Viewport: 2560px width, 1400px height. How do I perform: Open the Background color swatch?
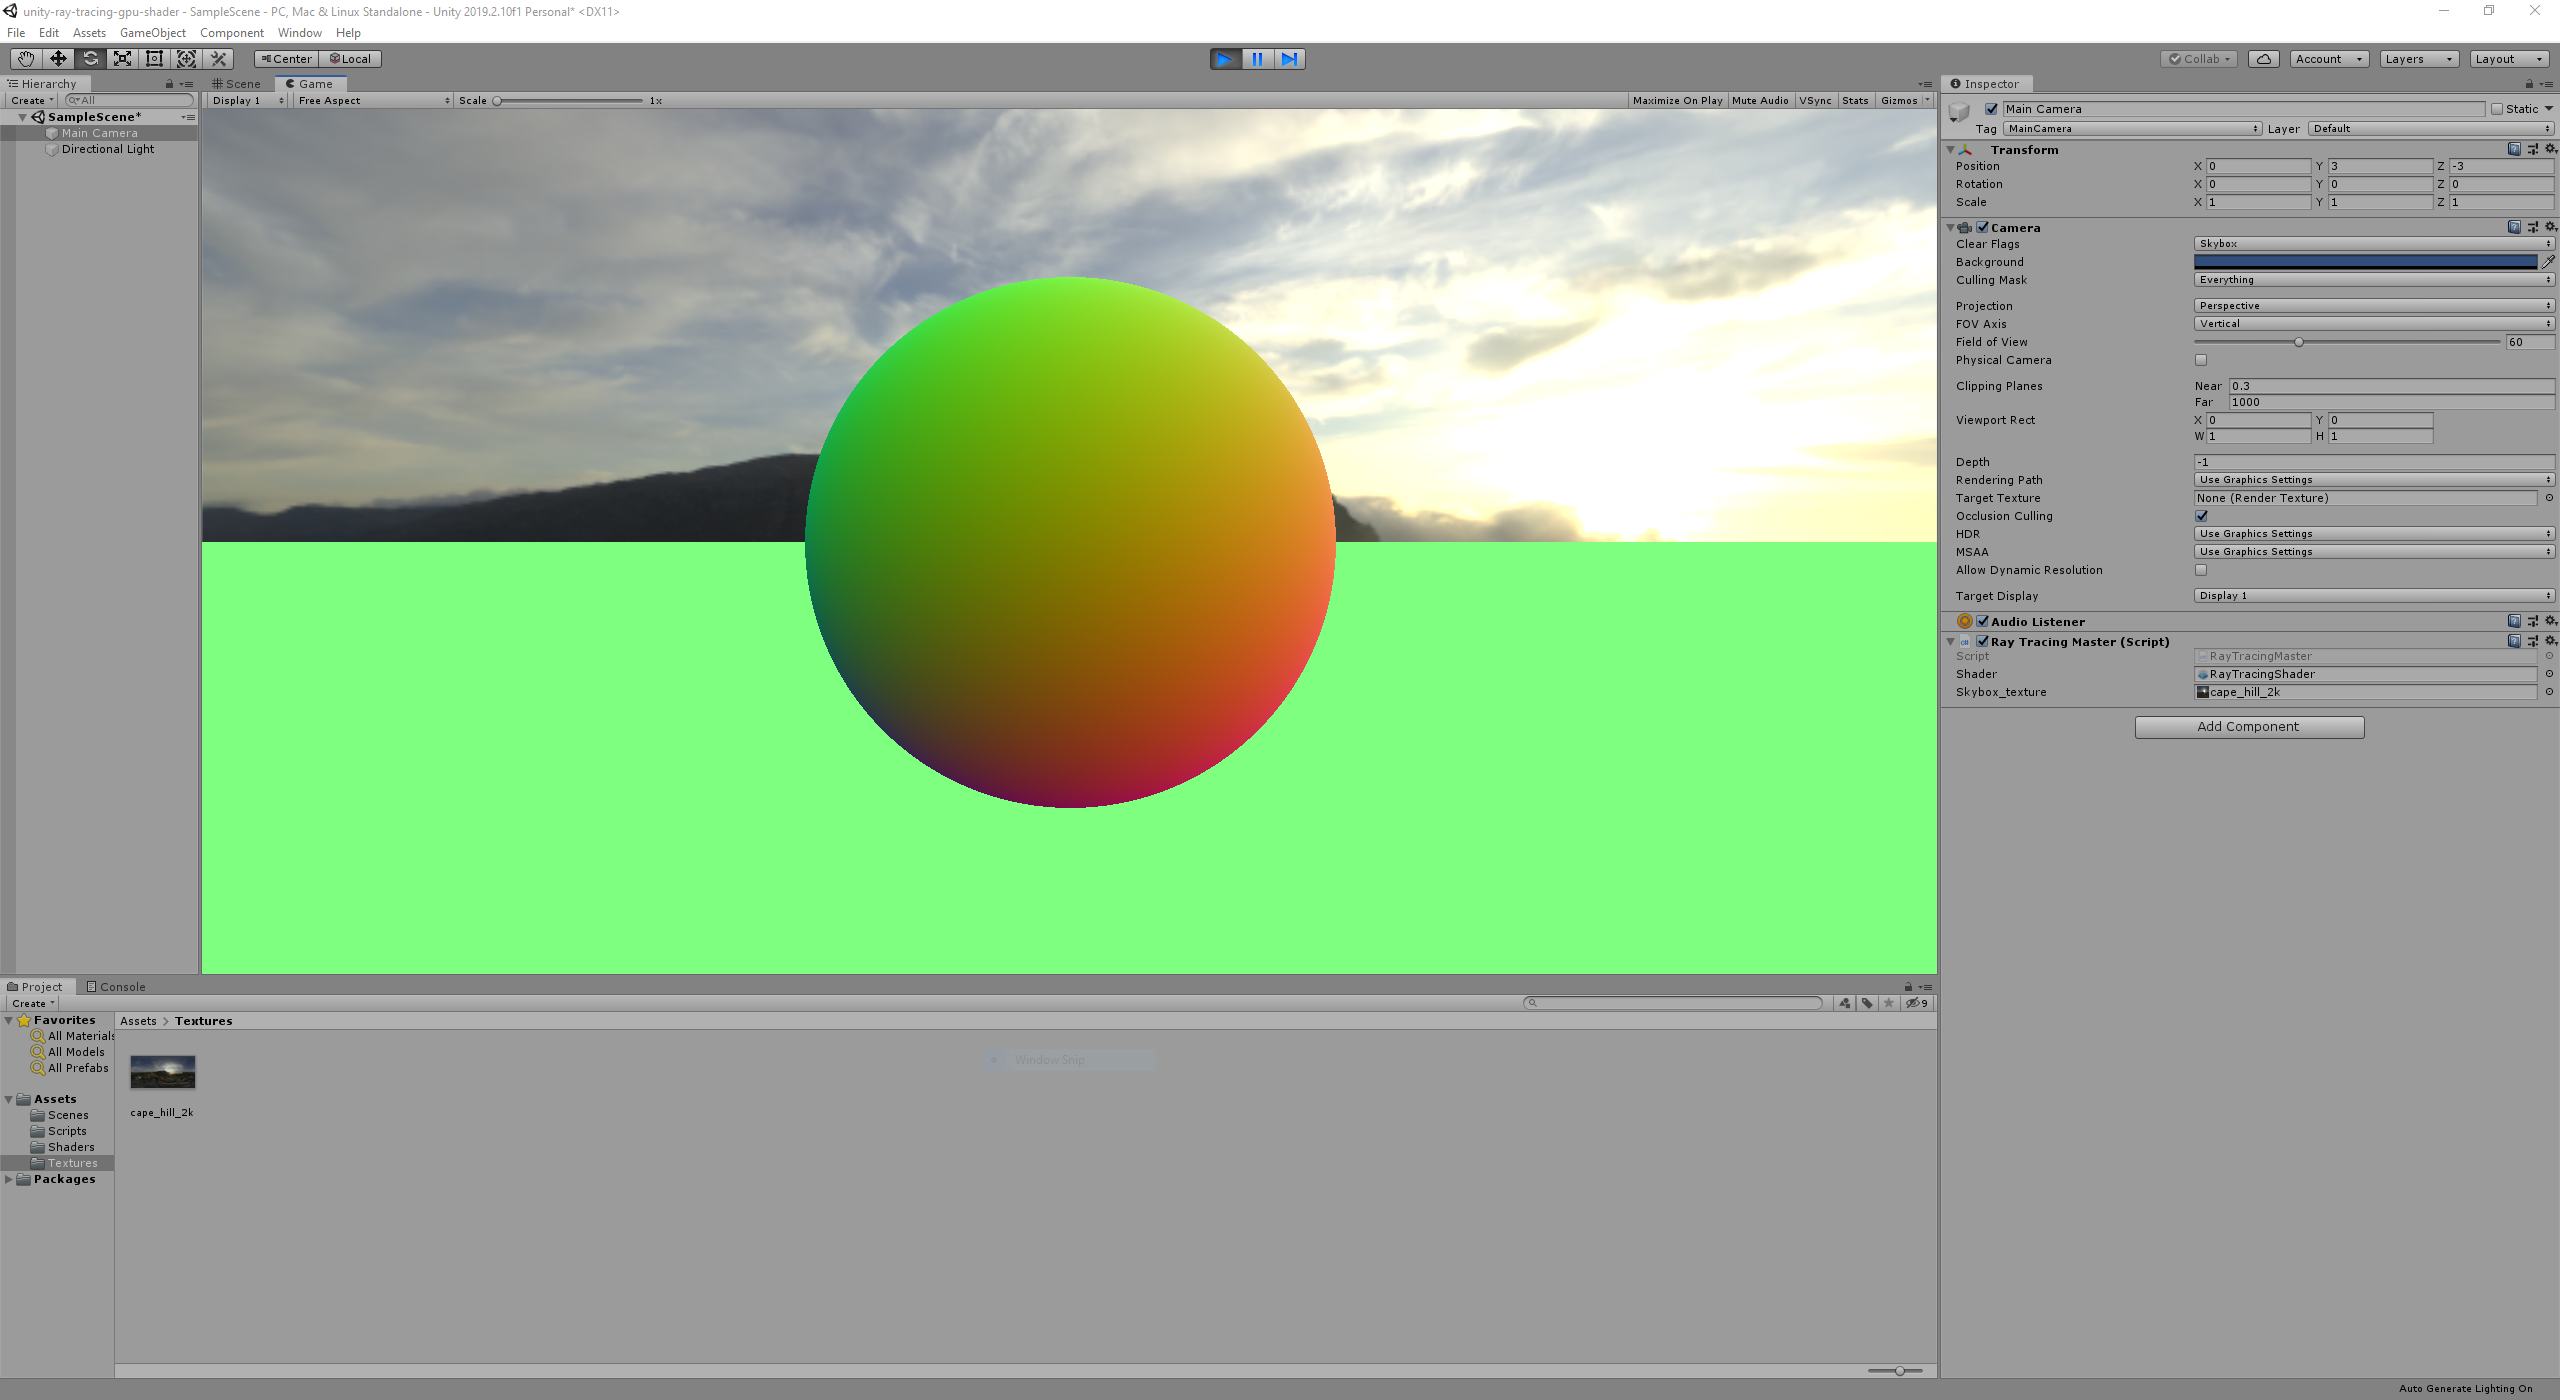tap(2365, 262)
